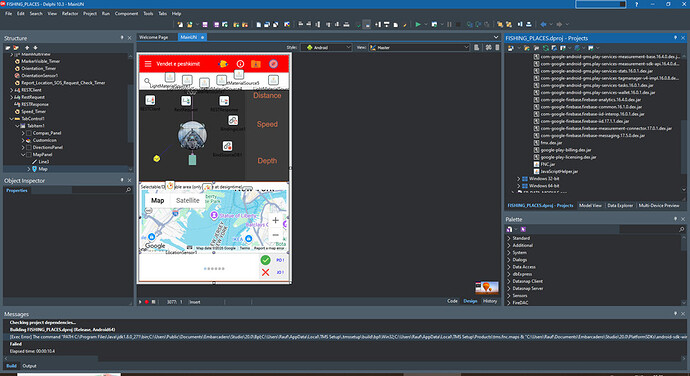Select the RestRequest component icon on the form
Viewport: 690px width, 376px height.
tap(186, 101)
